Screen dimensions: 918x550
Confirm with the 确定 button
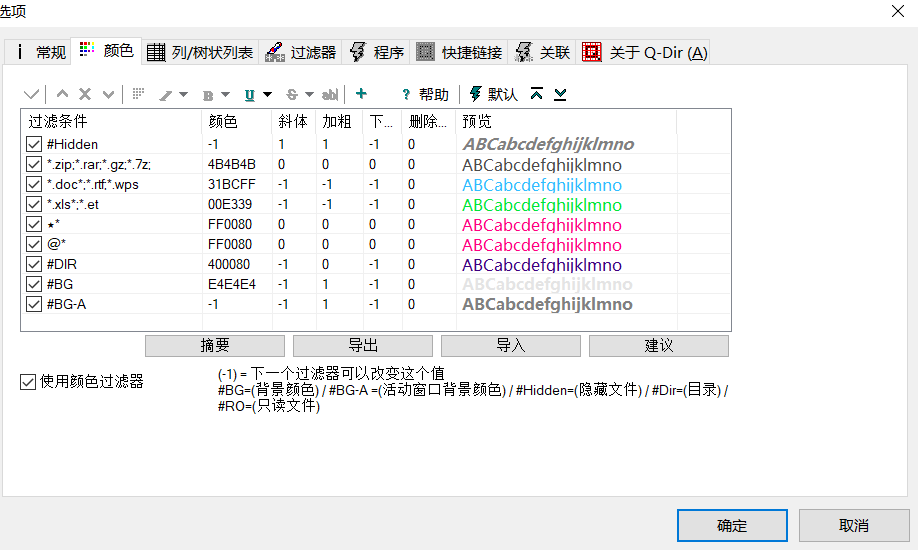[732, 525]
